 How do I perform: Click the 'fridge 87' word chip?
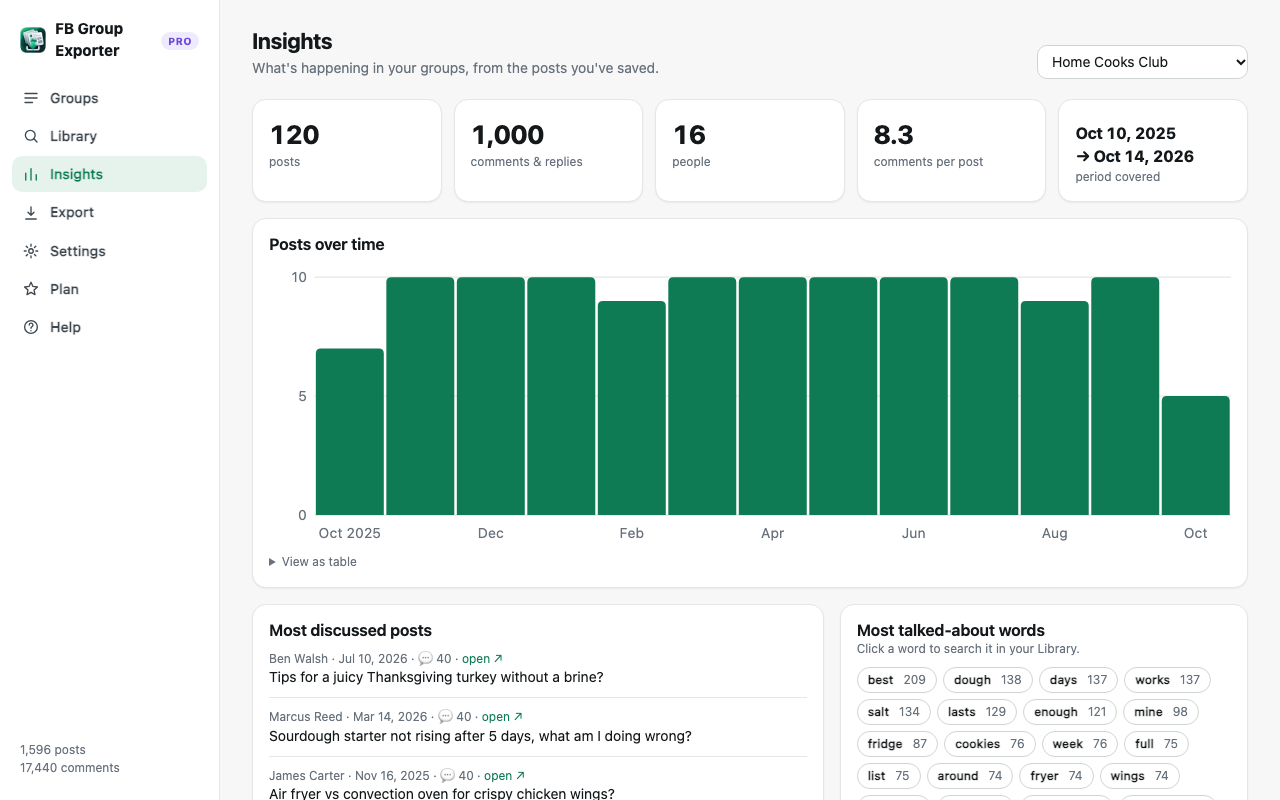[x=897, y=744]
